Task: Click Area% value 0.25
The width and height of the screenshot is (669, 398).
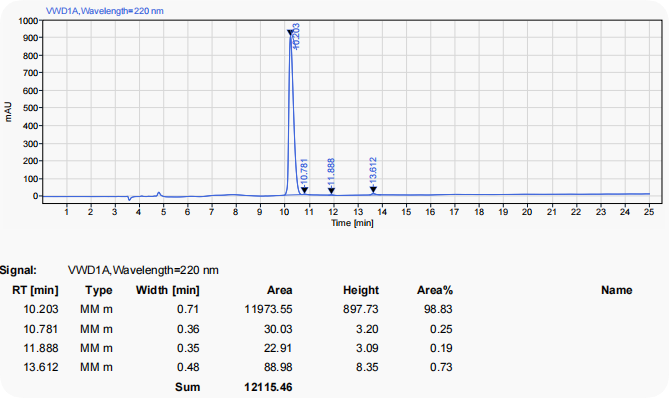Action: 441,329
